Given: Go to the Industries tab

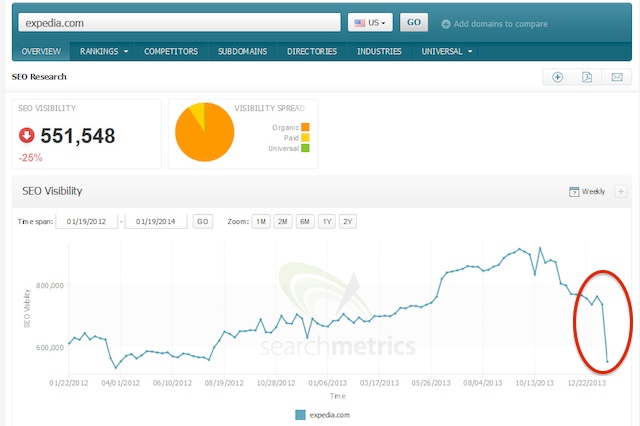Looking at the screenshot, I should tap(379, 51).
